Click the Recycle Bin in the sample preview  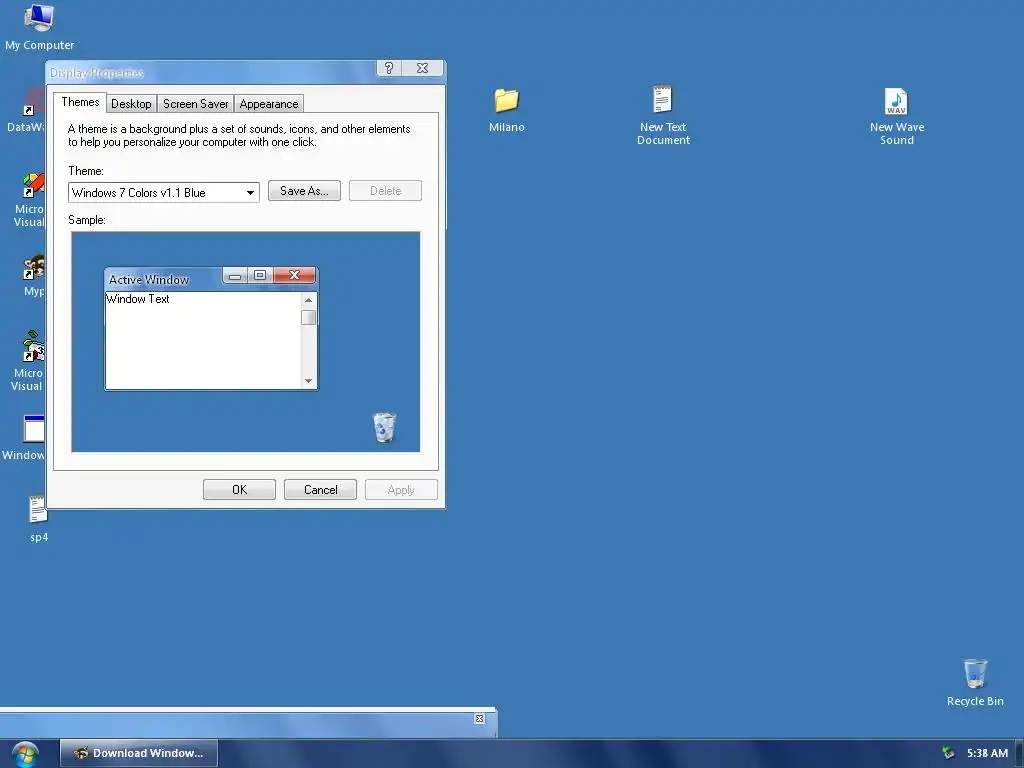[x=384, y=428]
